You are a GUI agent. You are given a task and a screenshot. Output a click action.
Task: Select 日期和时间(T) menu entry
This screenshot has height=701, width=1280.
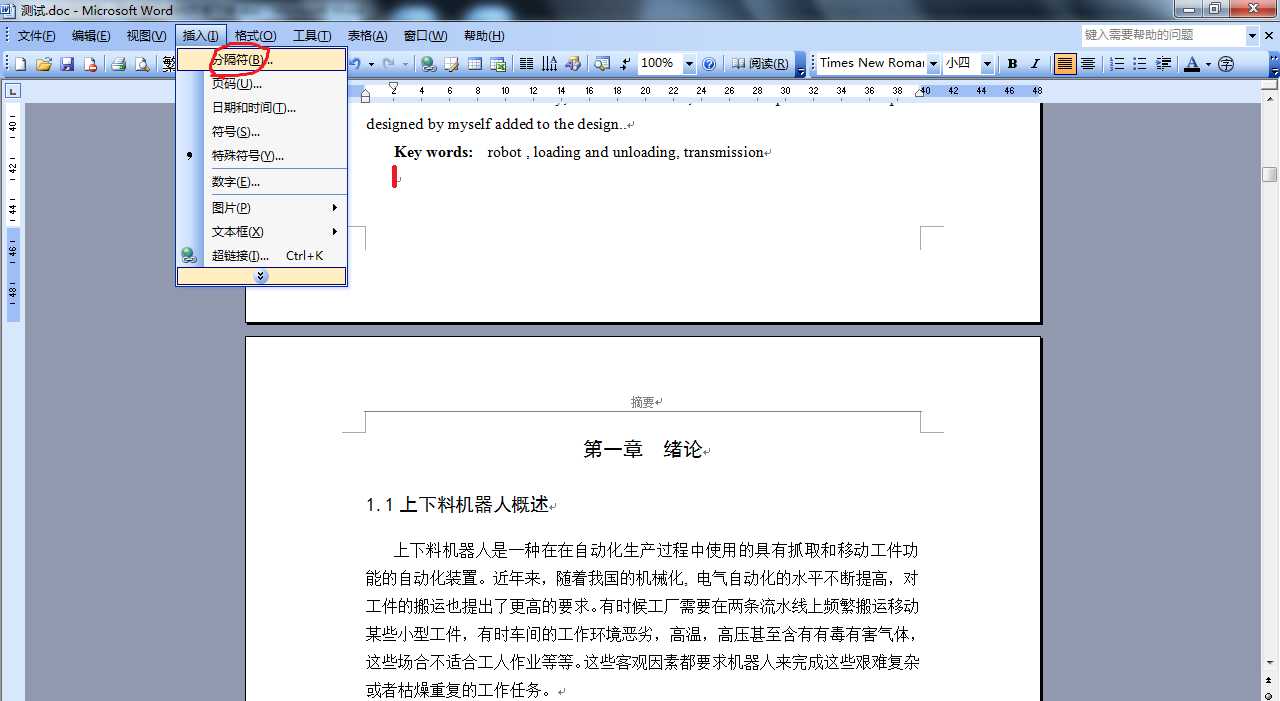262,107
